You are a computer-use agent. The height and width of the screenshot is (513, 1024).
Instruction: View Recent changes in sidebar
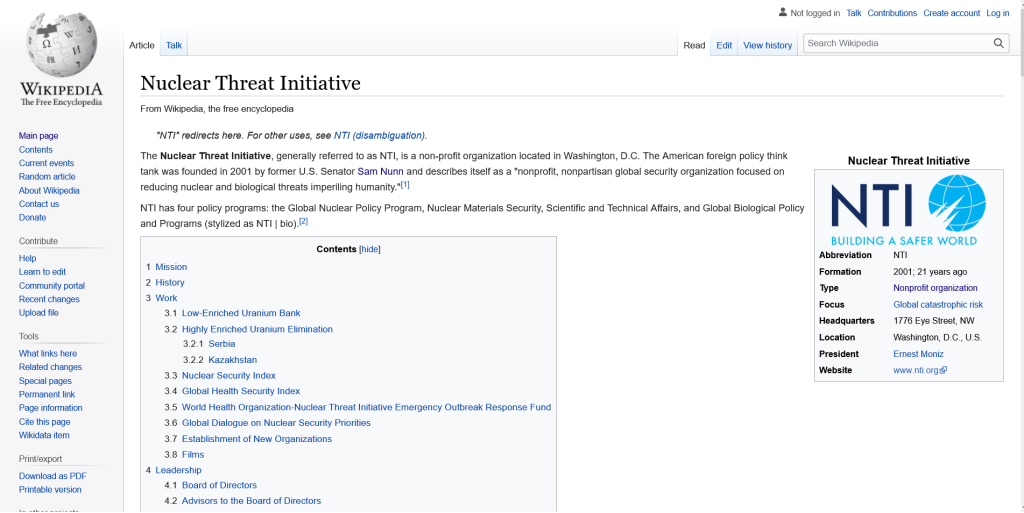(x=49, y=300)
